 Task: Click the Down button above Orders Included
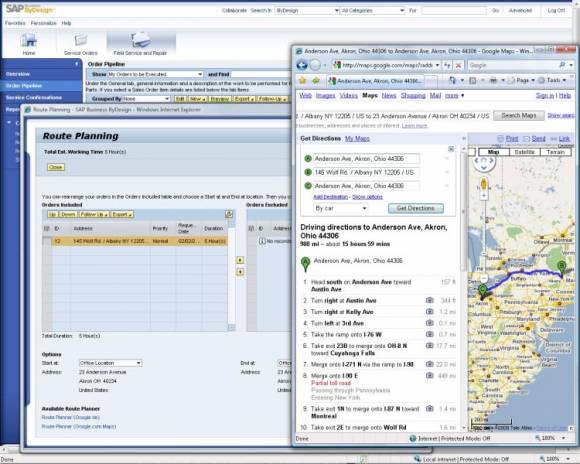pos(68,214)
